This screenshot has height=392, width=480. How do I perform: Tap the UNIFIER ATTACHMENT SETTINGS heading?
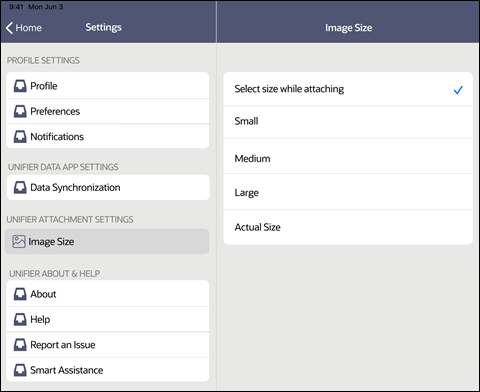pyautogui.click(x=70, y=219)
